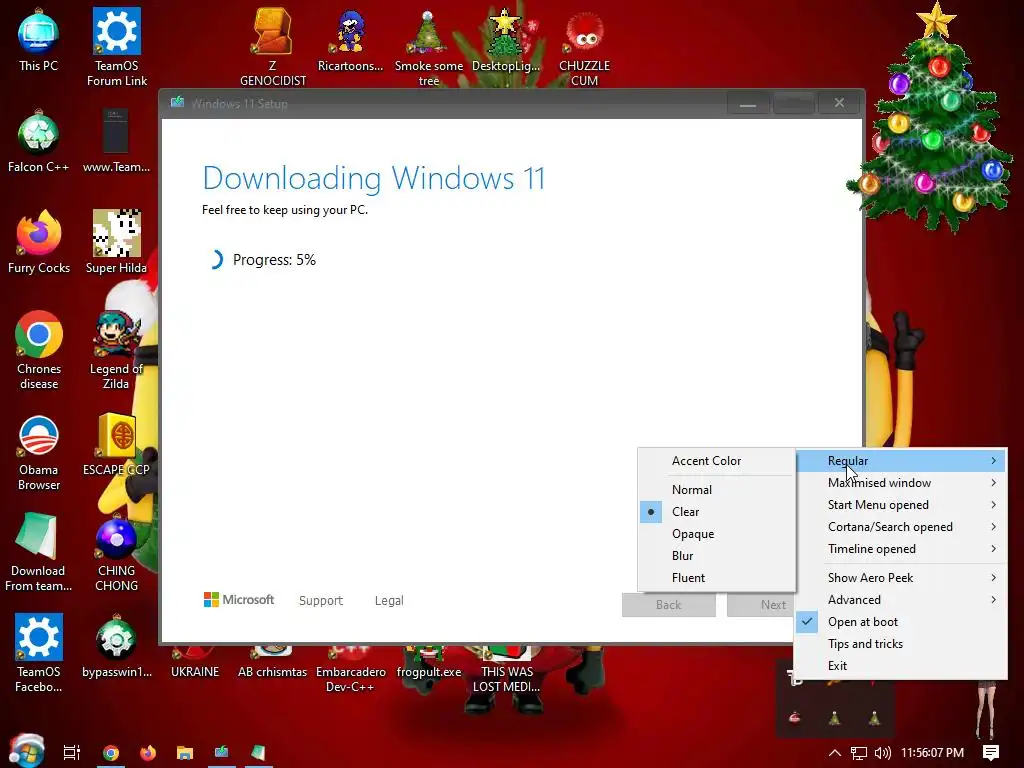1024x768 pixels.
Task: Open the Falcon C++ desktop icon
Action: [x=39, y=142]
